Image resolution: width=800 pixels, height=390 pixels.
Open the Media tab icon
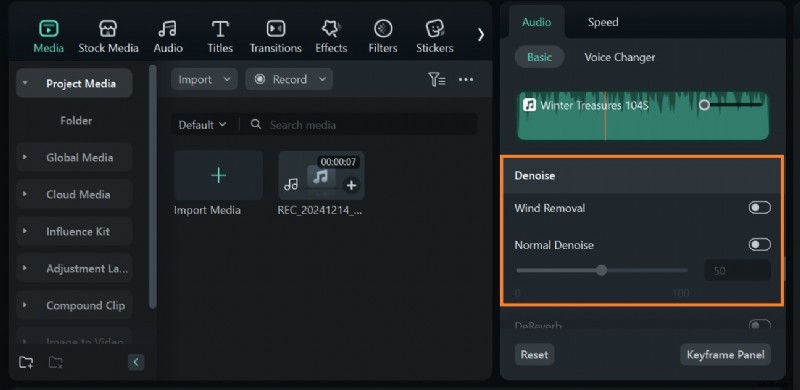(x=48, y=29)
